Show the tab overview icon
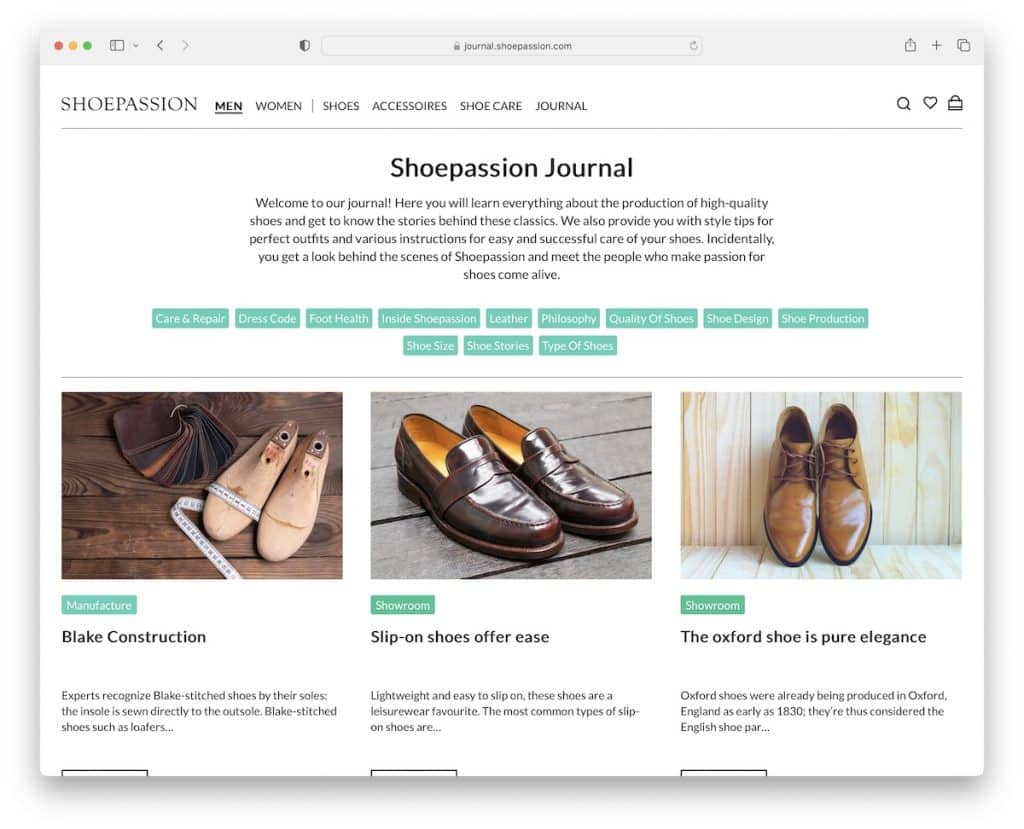This screenshot has height=829, width=1024. tap(963, 45)
